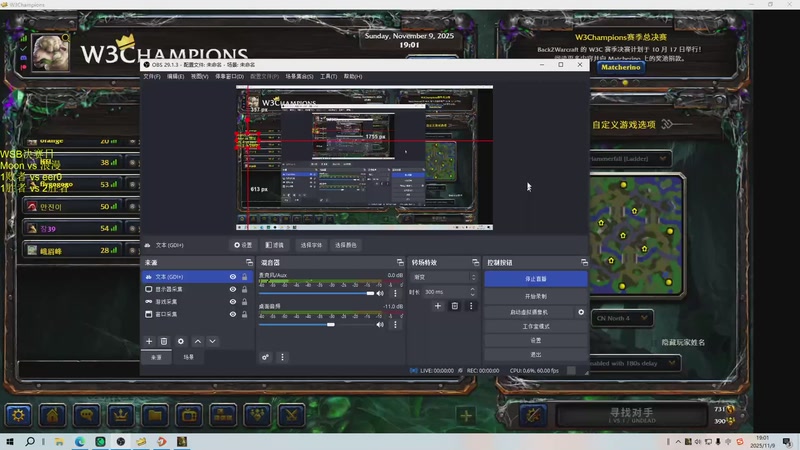Click 设置 button in controls panel
The image size is (800, 450).
tap(536, 340)
